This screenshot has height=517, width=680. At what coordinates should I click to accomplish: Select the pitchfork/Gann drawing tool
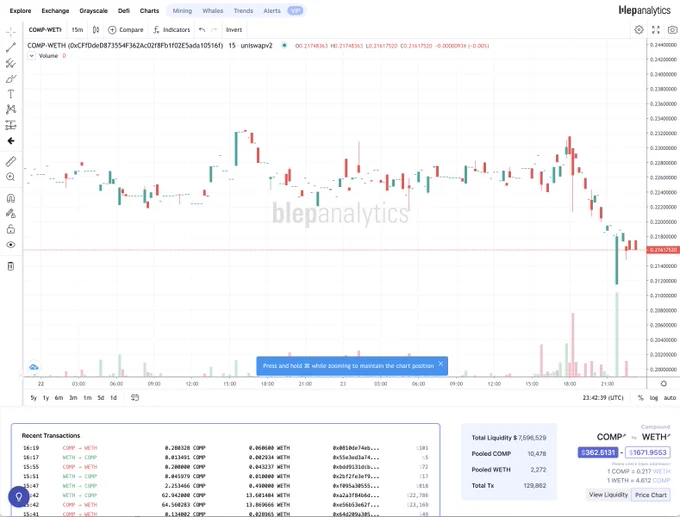pos(11,63)
